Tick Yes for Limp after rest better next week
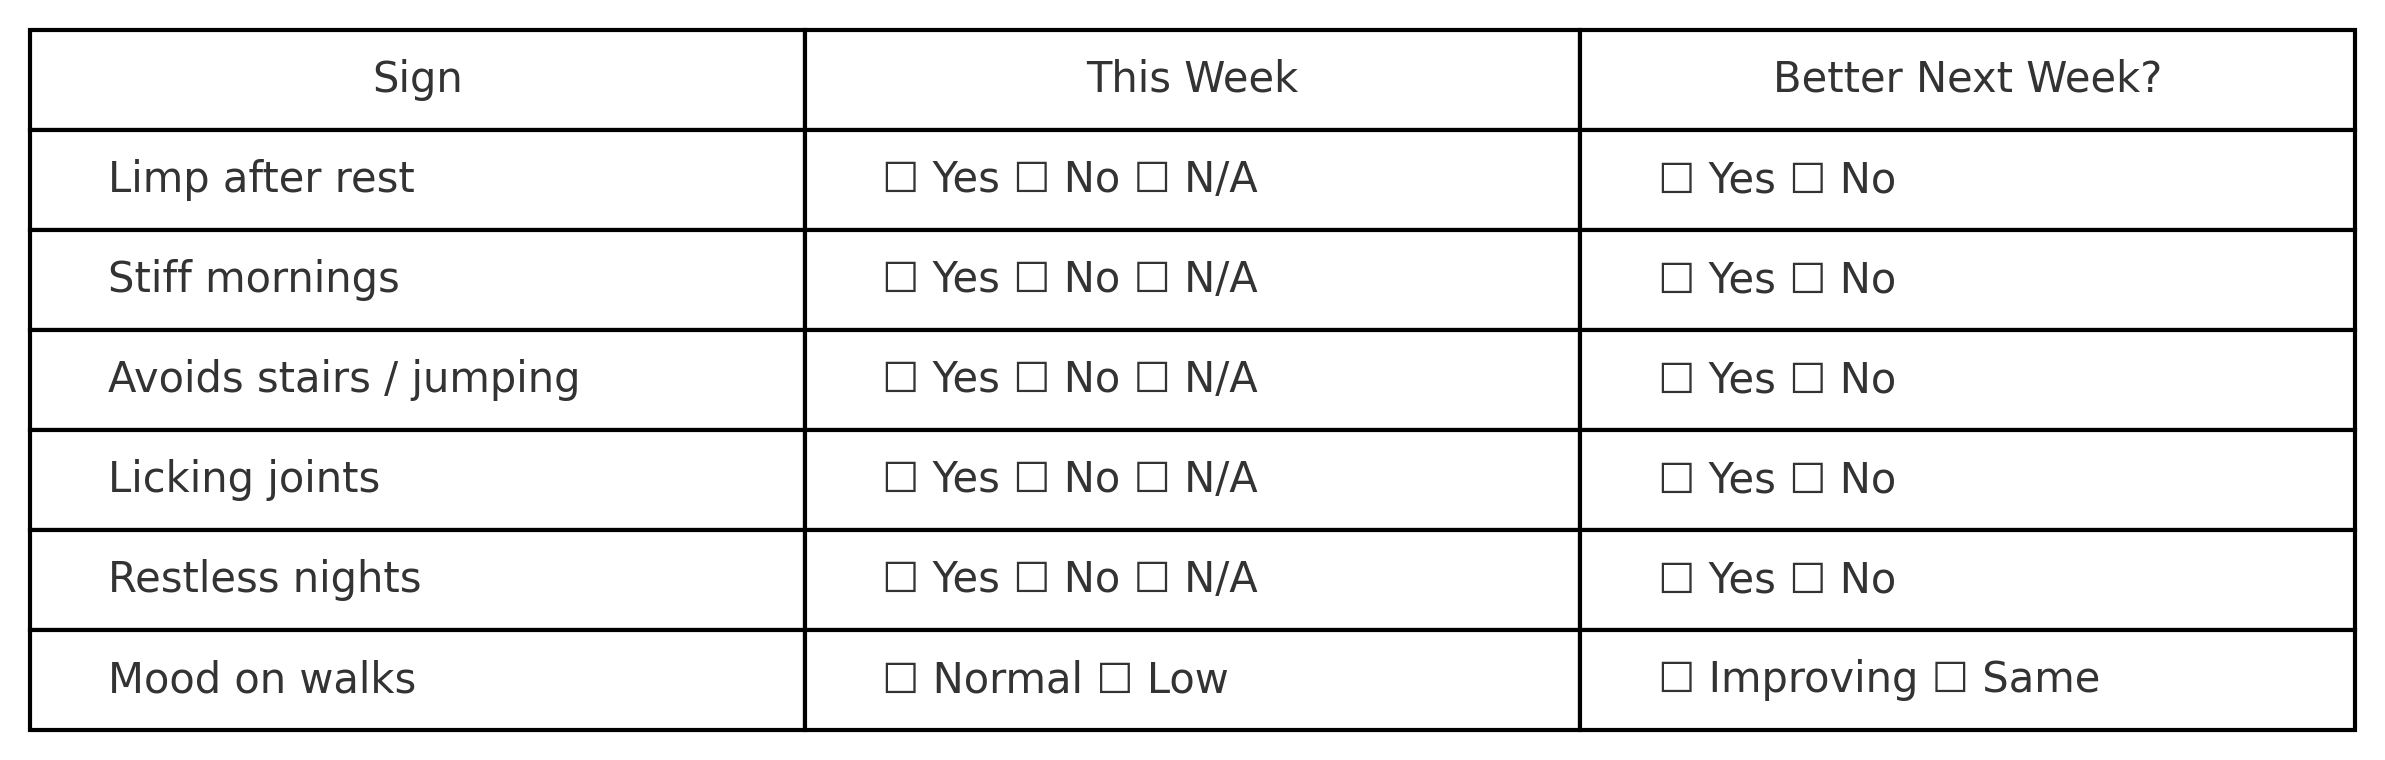 tap(1676, 179)
